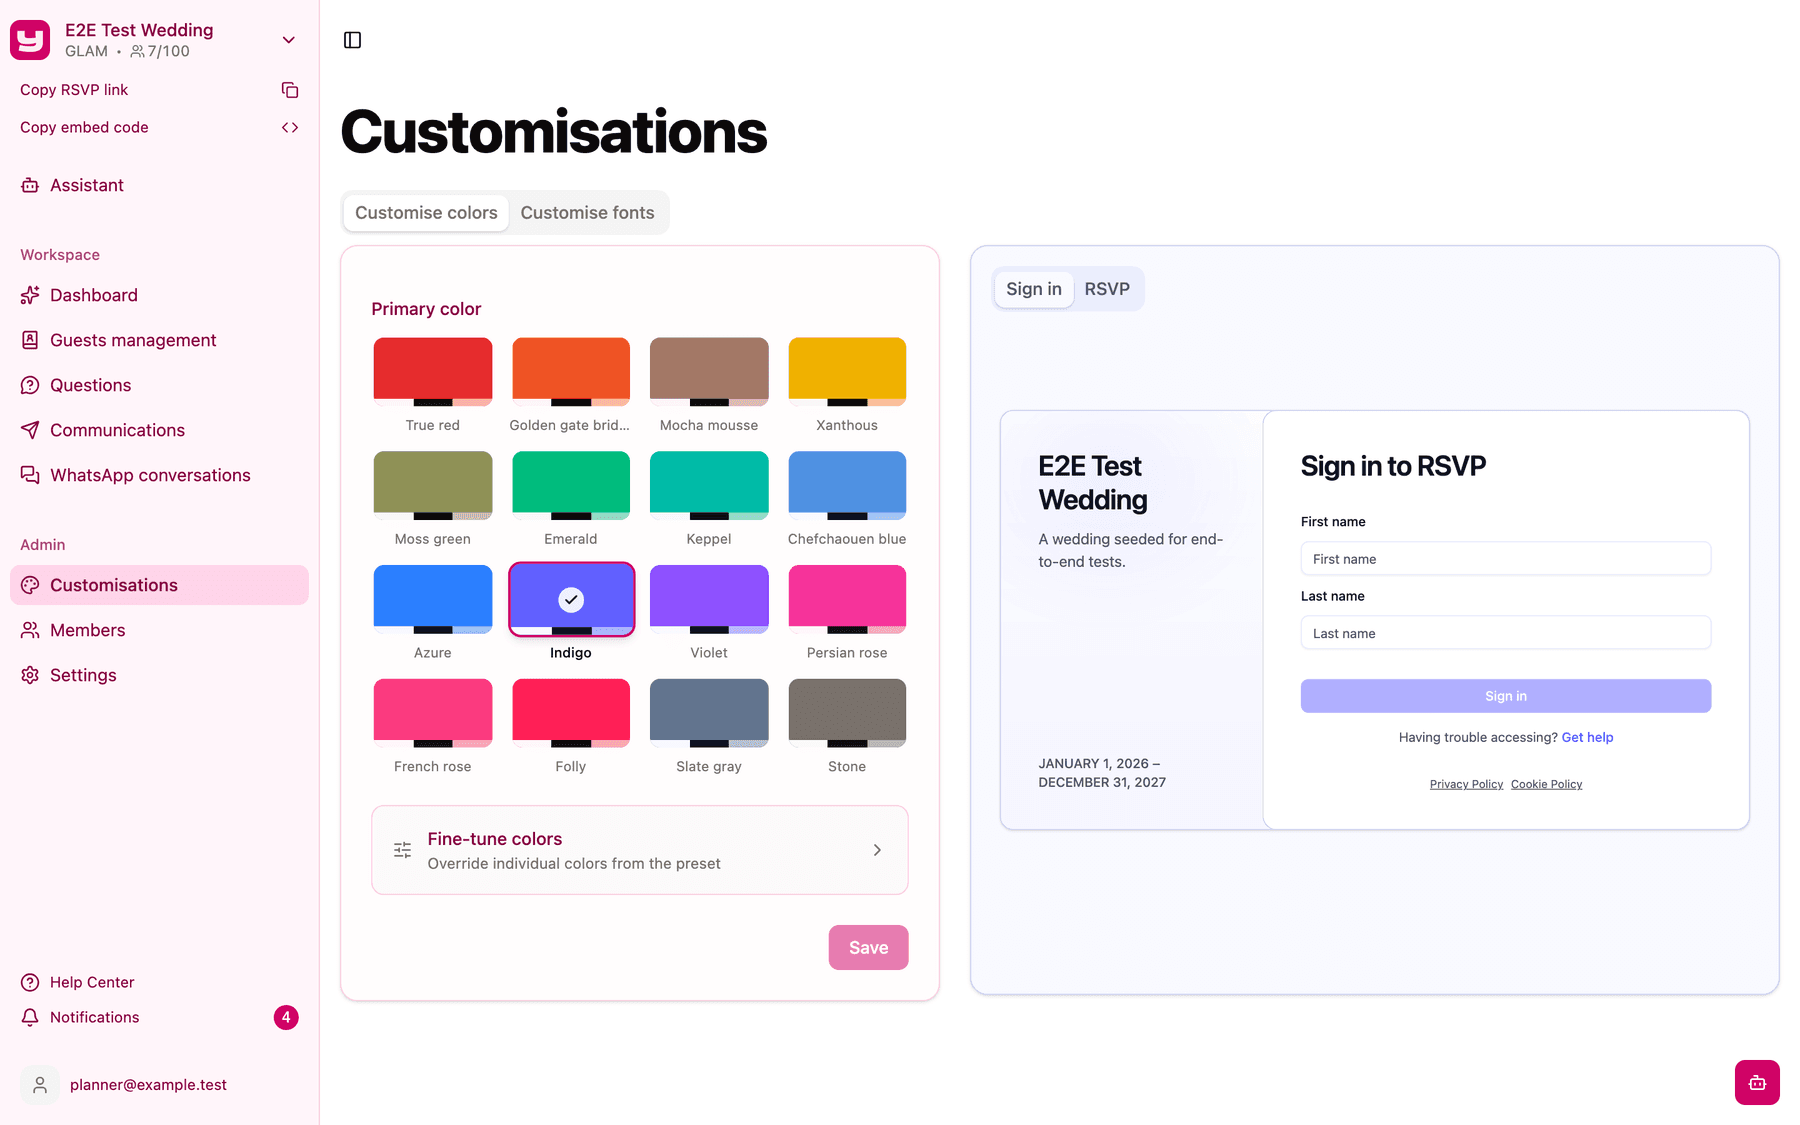
Task: Open the Assistant from the sidebar
Action: coord(159,185)
